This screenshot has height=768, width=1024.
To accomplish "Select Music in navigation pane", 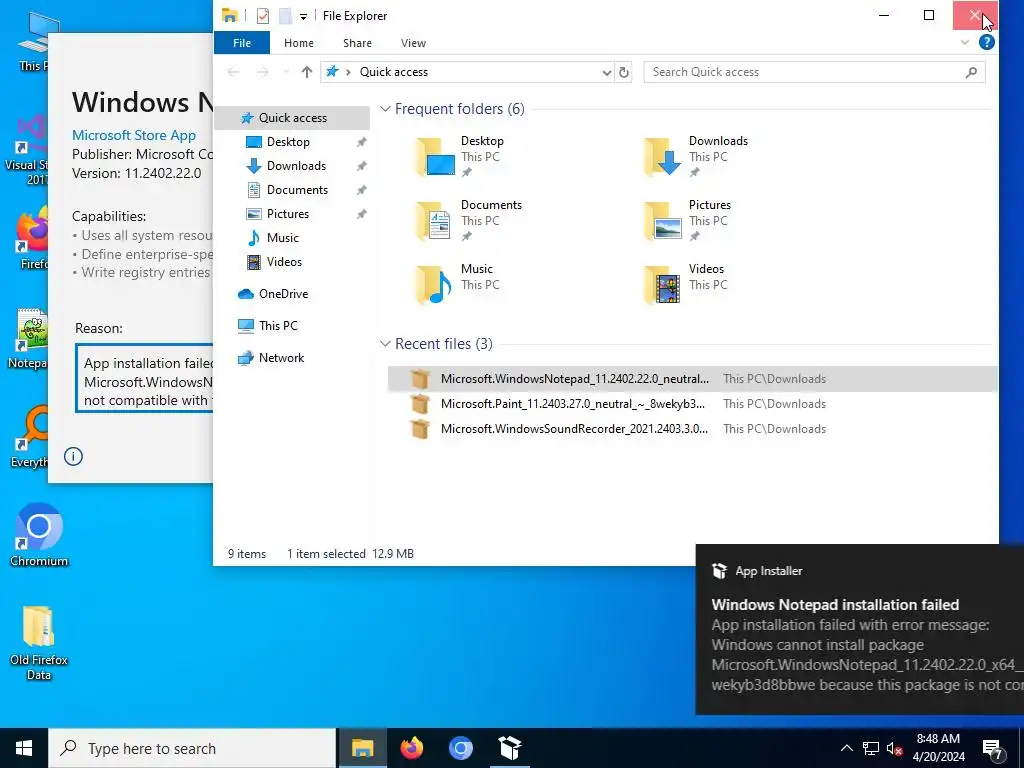I will point(282,238).
